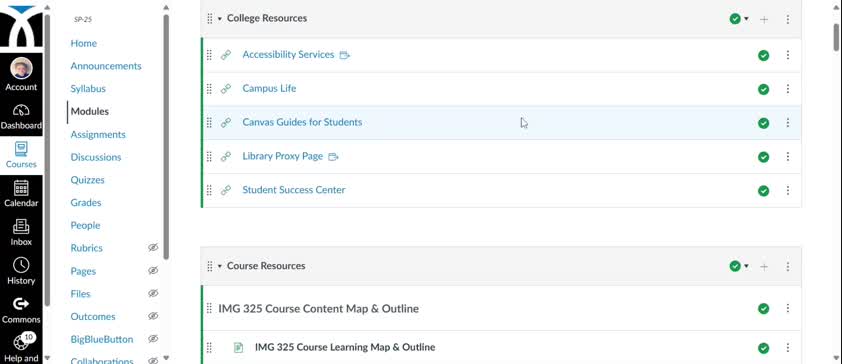The width and height of the screenshot is (842, 364).
Task: Open IMG 325 Course Learning Map & Outline page
Action: [x=345, y=347]
